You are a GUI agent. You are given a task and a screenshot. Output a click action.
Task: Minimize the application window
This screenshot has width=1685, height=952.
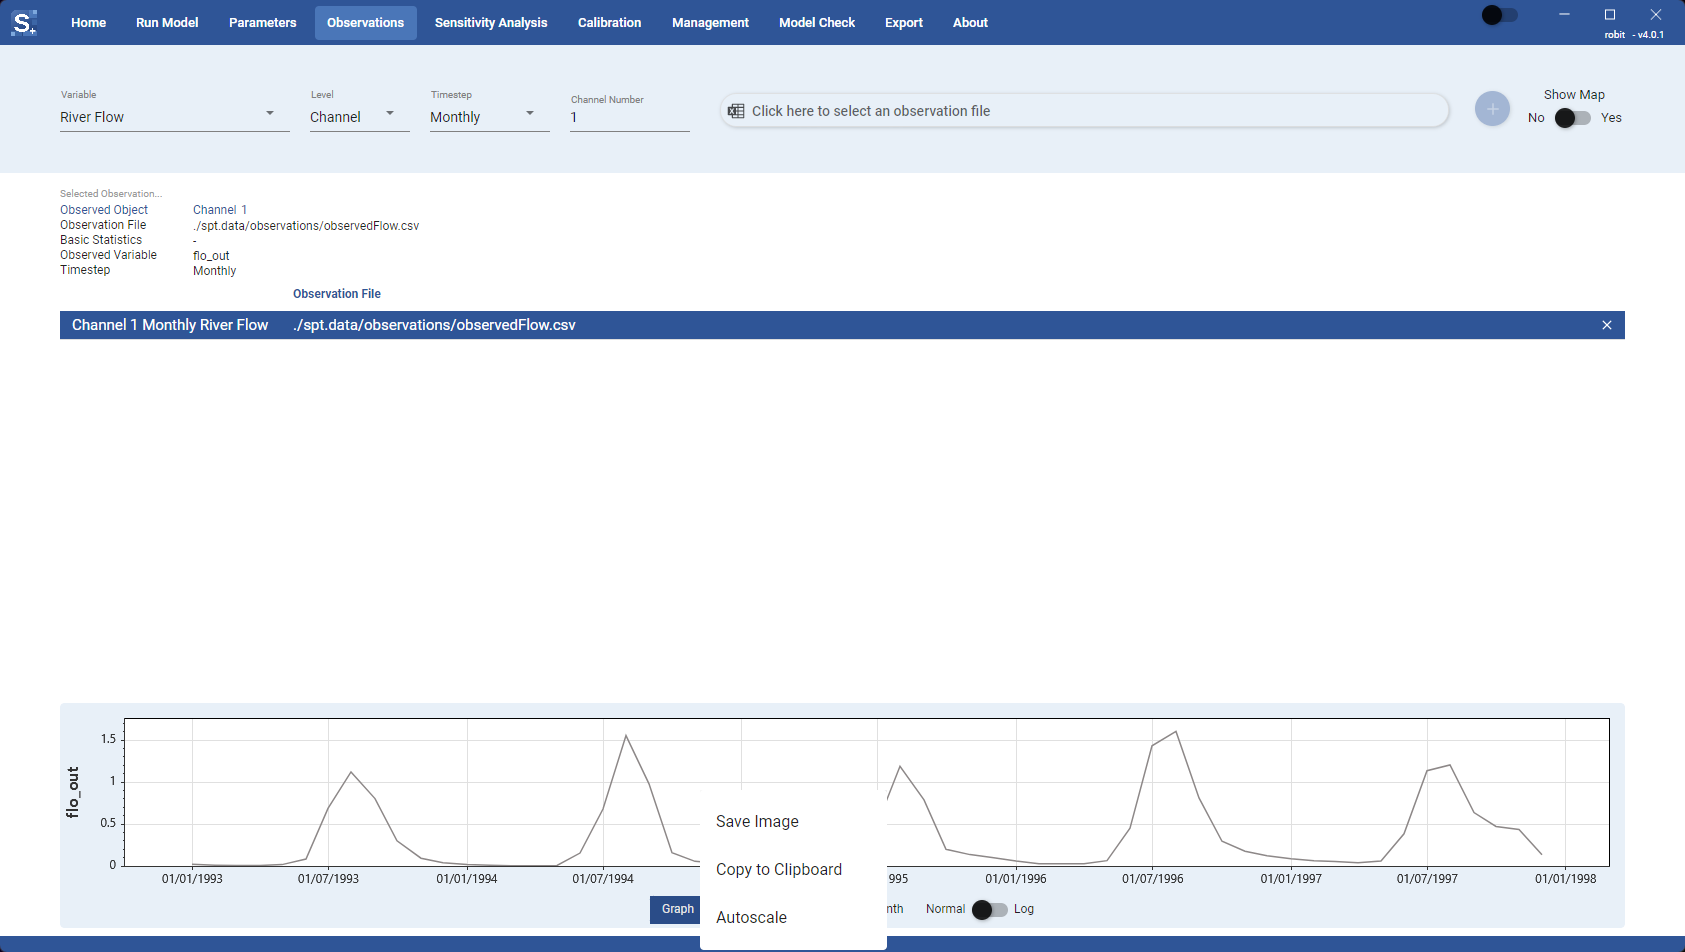1564,14
